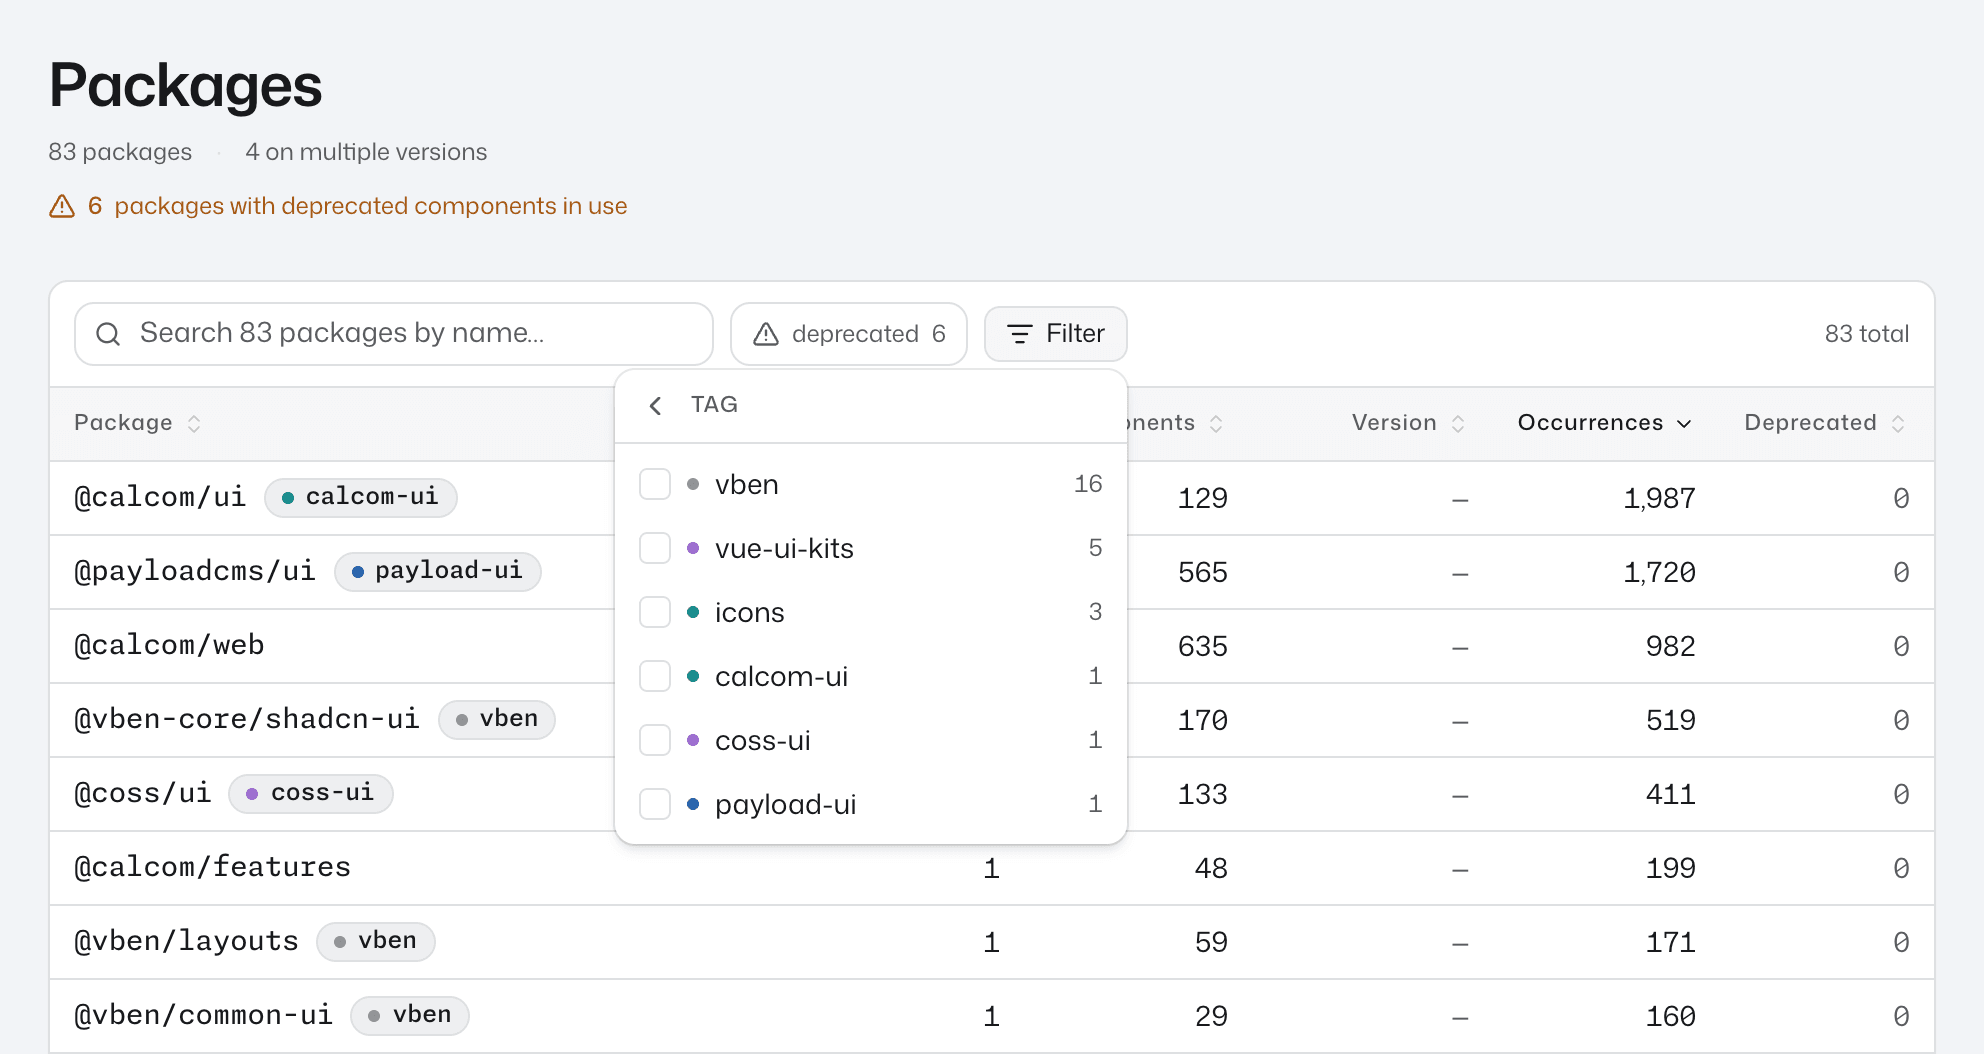Click 565 in the @payloadcms/ui row
This screenshot has height=1054, width=1984.
[1202, 572]
